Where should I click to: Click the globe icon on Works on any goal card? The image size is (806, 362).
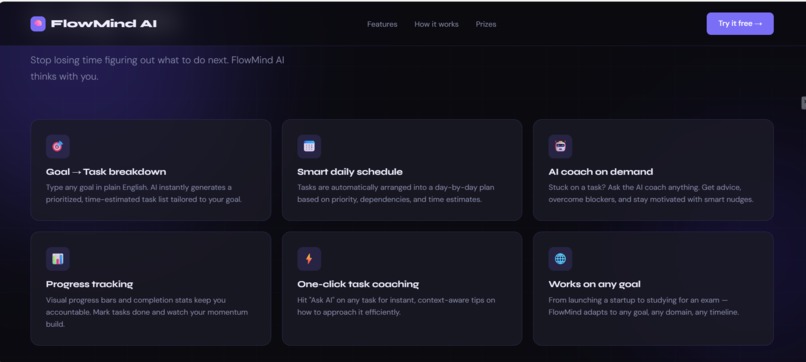560,259
